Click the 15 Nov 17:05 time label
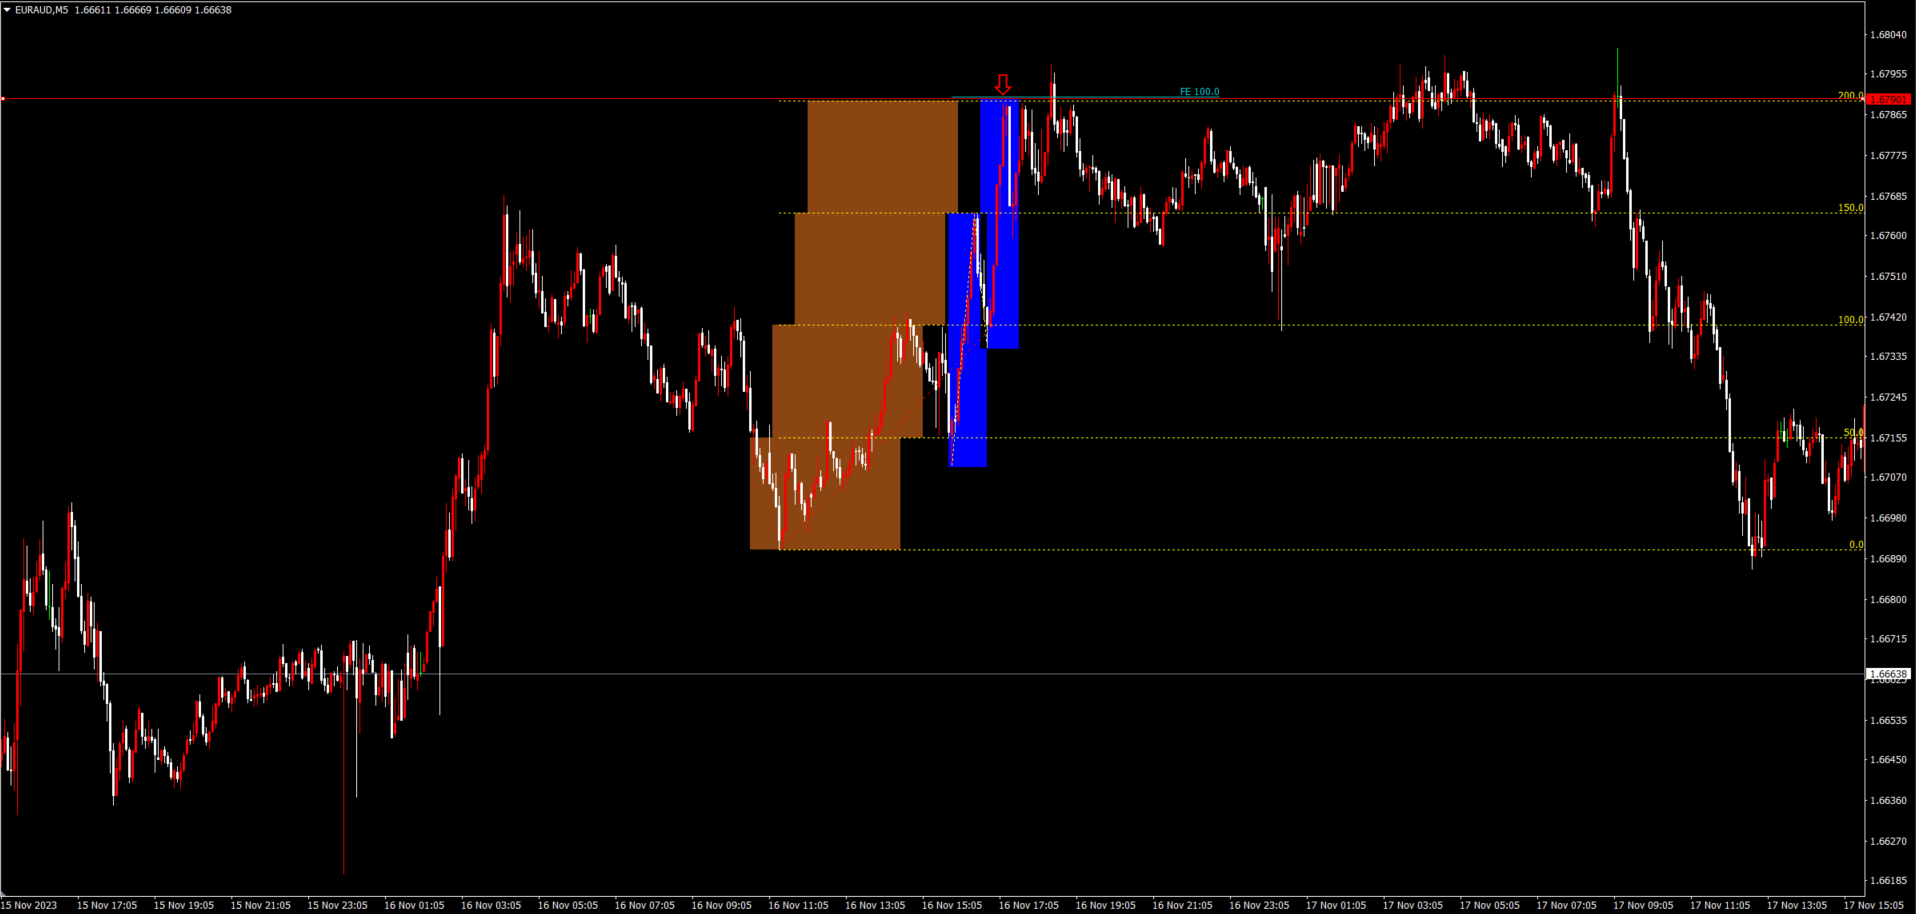The width and height of the screenshot is (1916, 914). pyautogui.click(x=107, y=905)
